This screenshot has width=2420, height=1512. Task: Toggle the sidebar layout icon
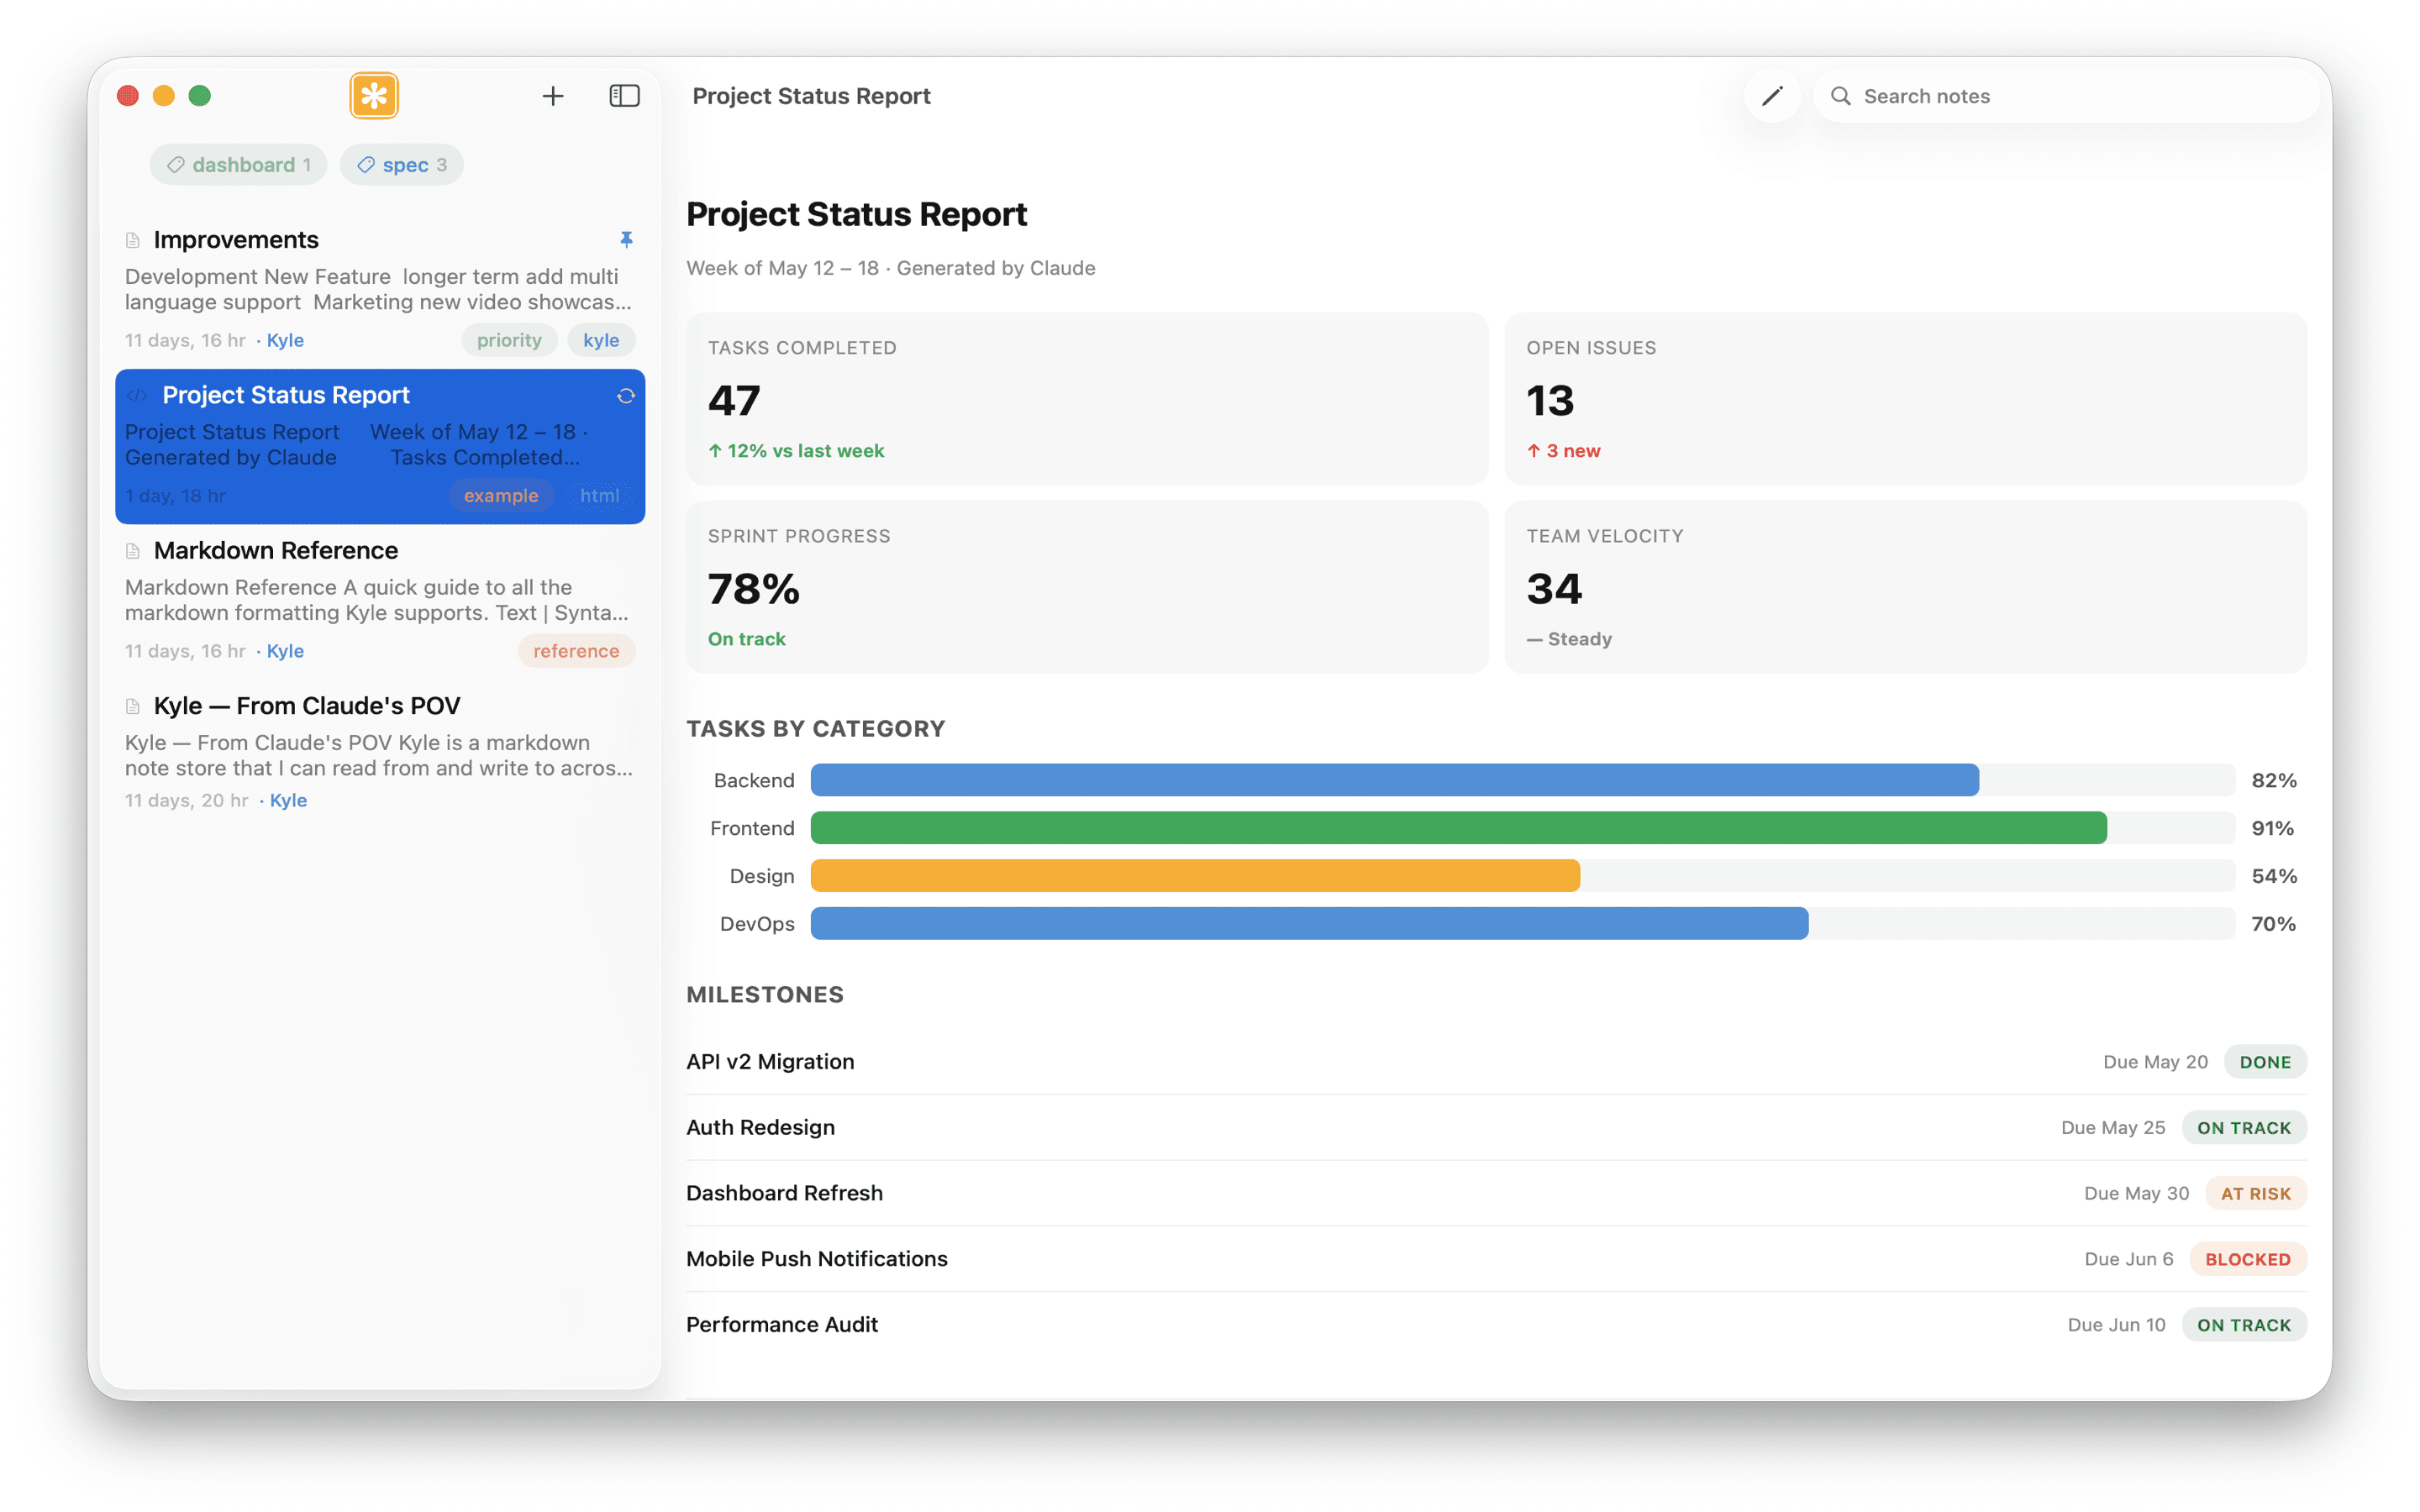click(x=625, y=96)
